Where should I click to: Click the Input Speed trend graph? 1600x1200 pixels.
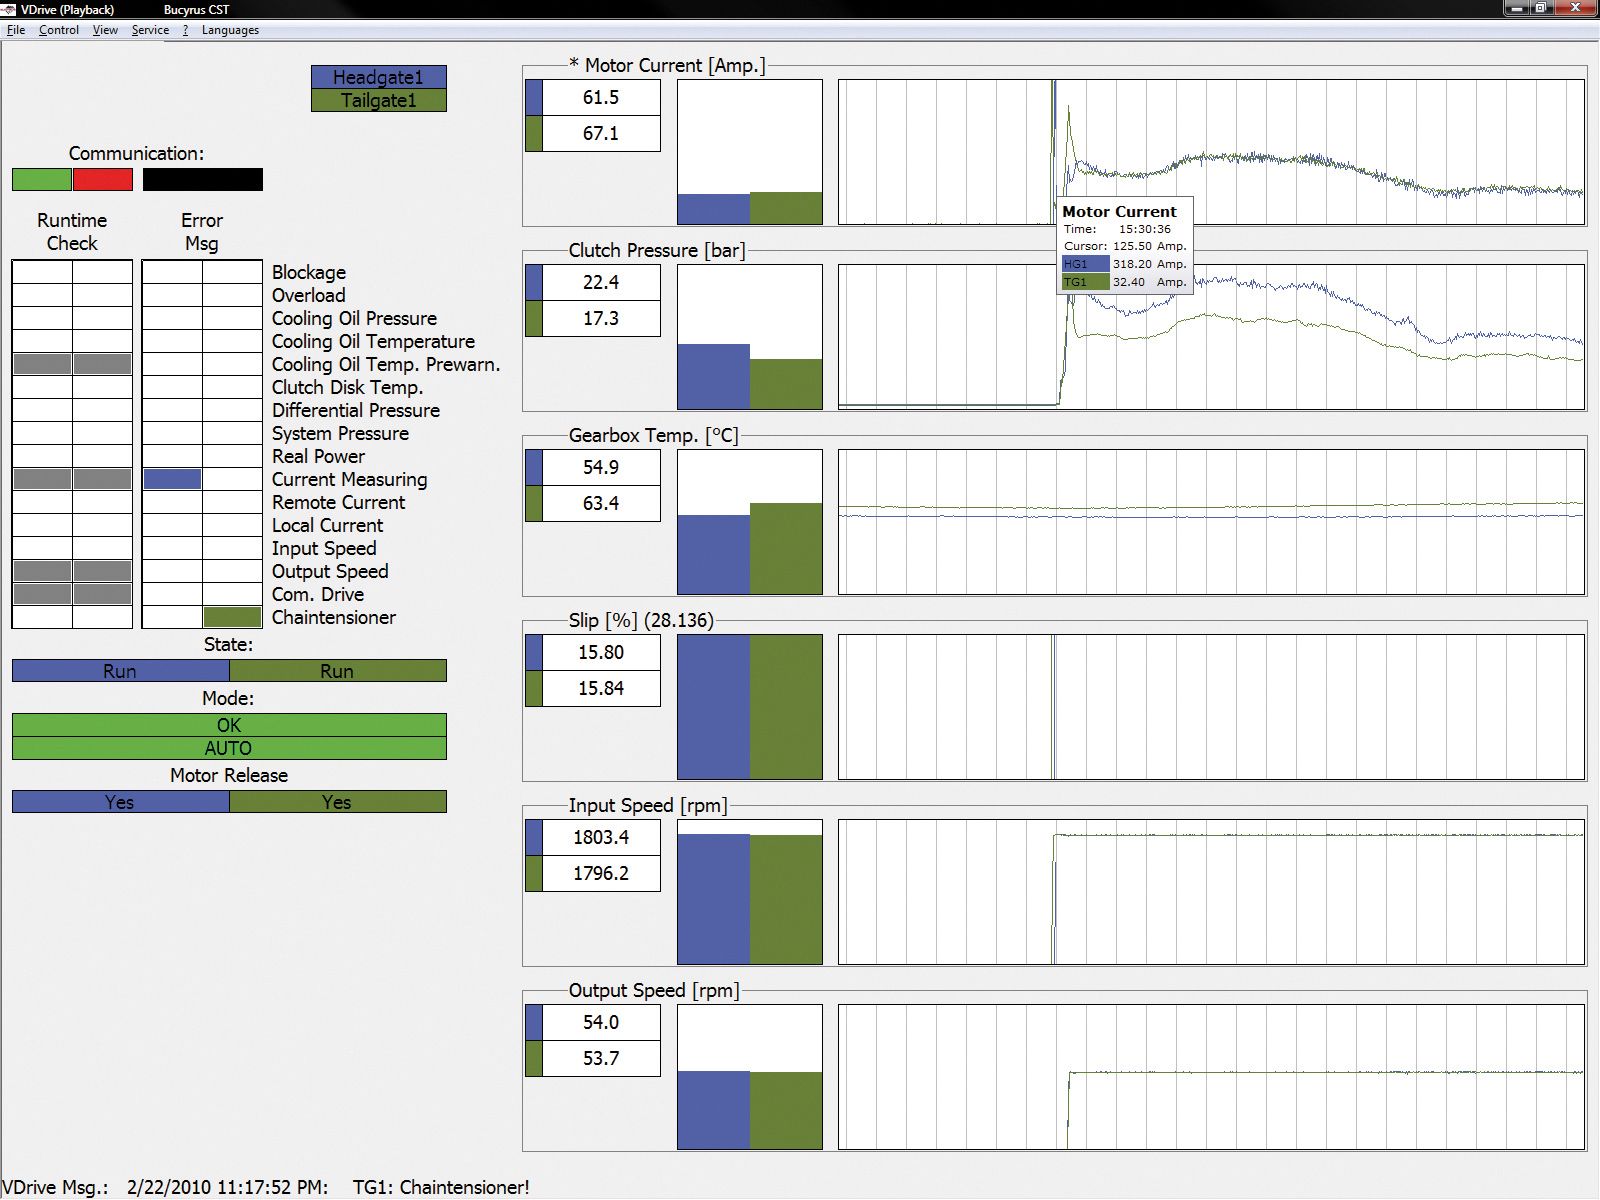coord(1211,892)
